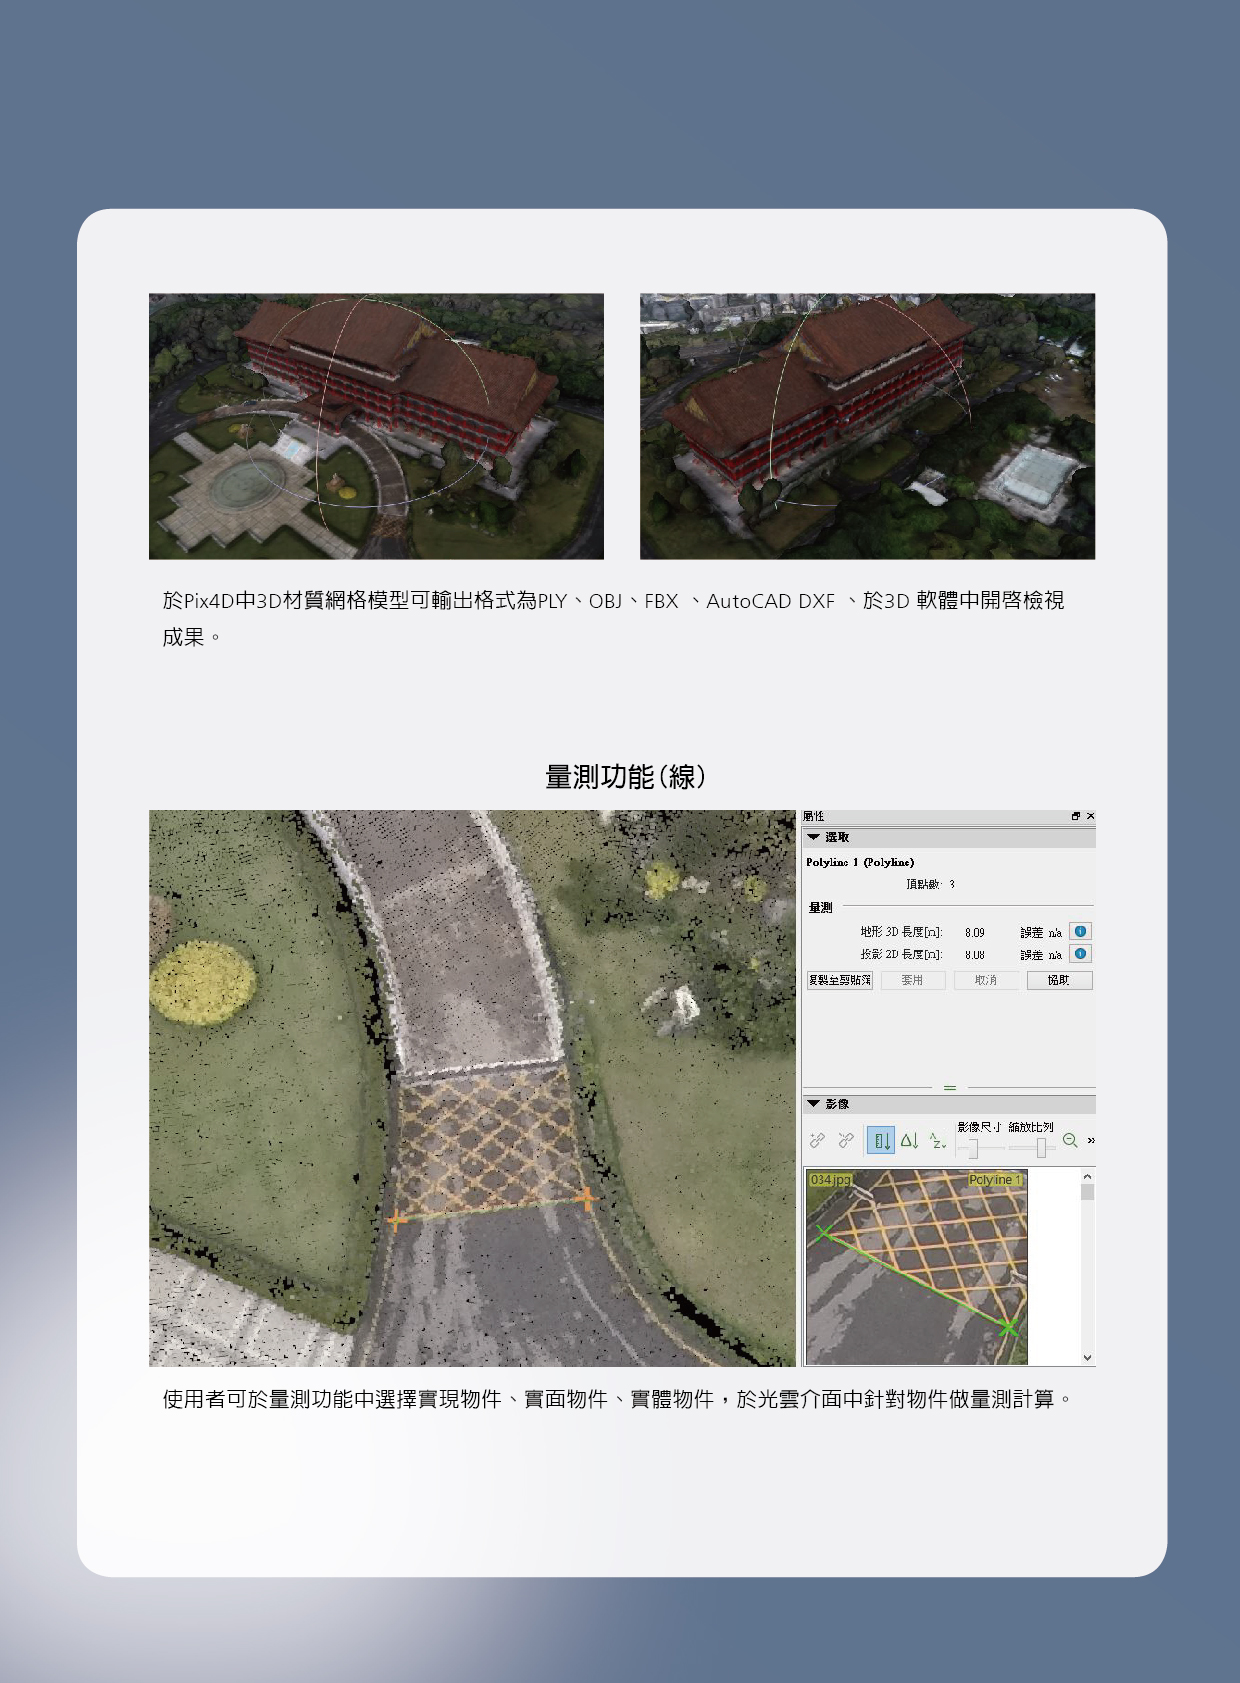This screenshot has height=1683, width=1240.
Task: Select the 034.jpg image thumbnail
Action: [x=916, y=1267]
